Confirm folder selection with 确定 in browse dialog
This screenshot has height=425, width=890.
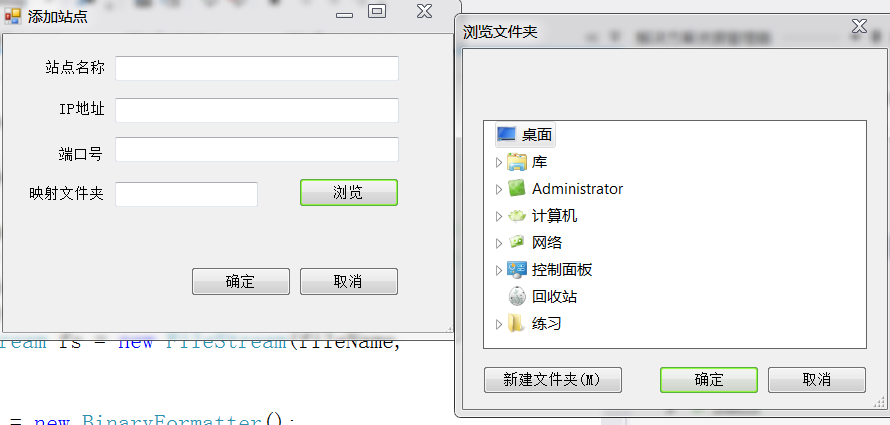tap(708, 380)
